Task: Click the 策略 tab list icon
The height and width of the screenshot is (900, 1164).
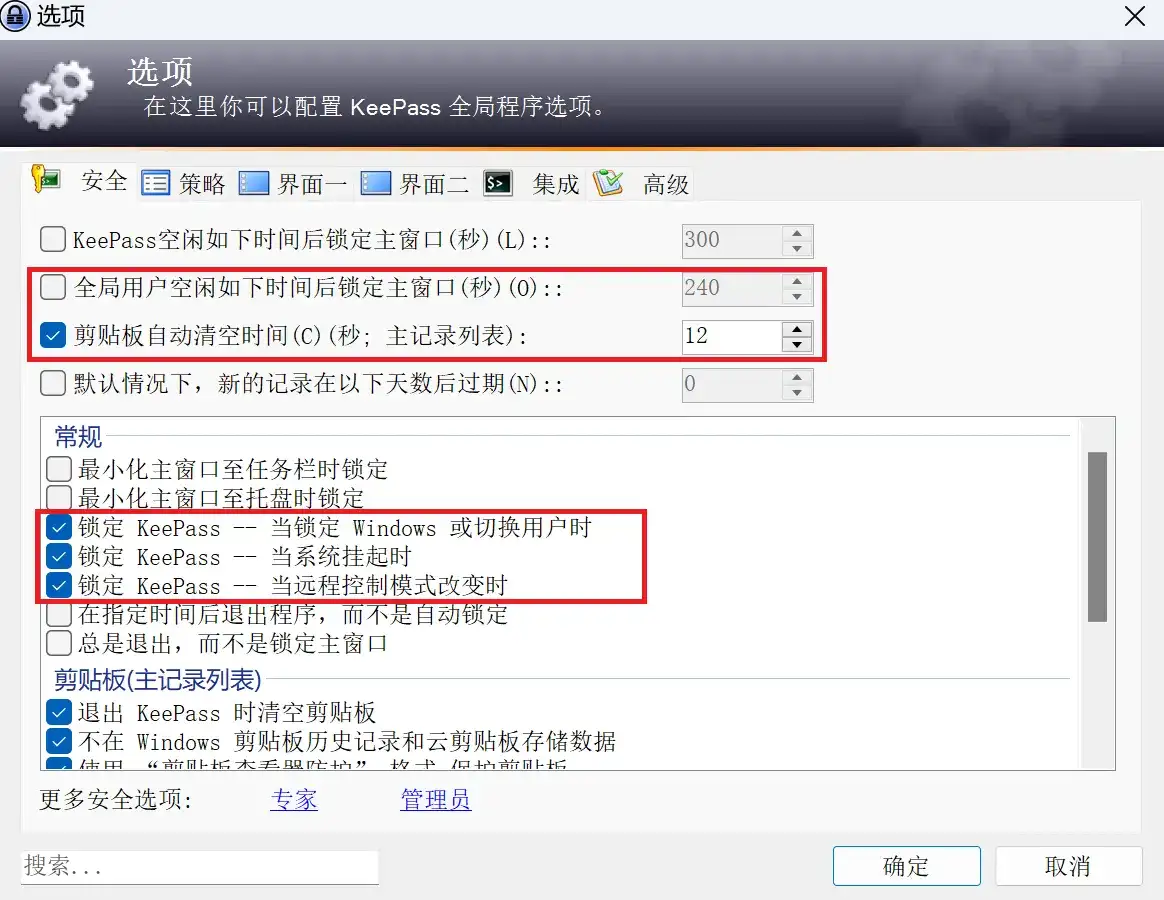Action: pos(156,183)
